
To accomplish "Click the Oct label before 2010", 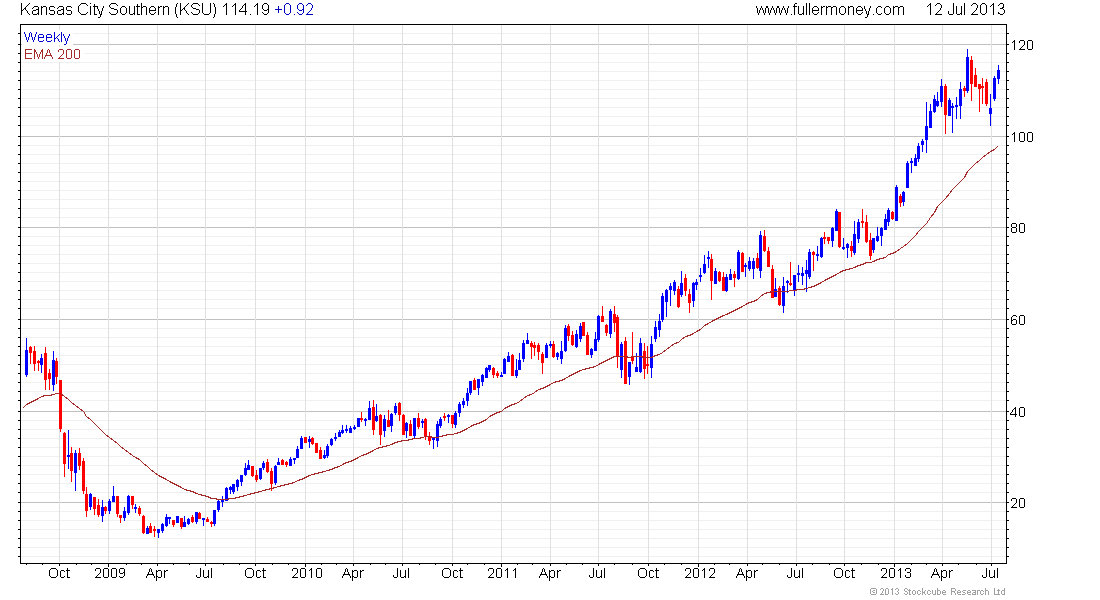I will 255,573.
